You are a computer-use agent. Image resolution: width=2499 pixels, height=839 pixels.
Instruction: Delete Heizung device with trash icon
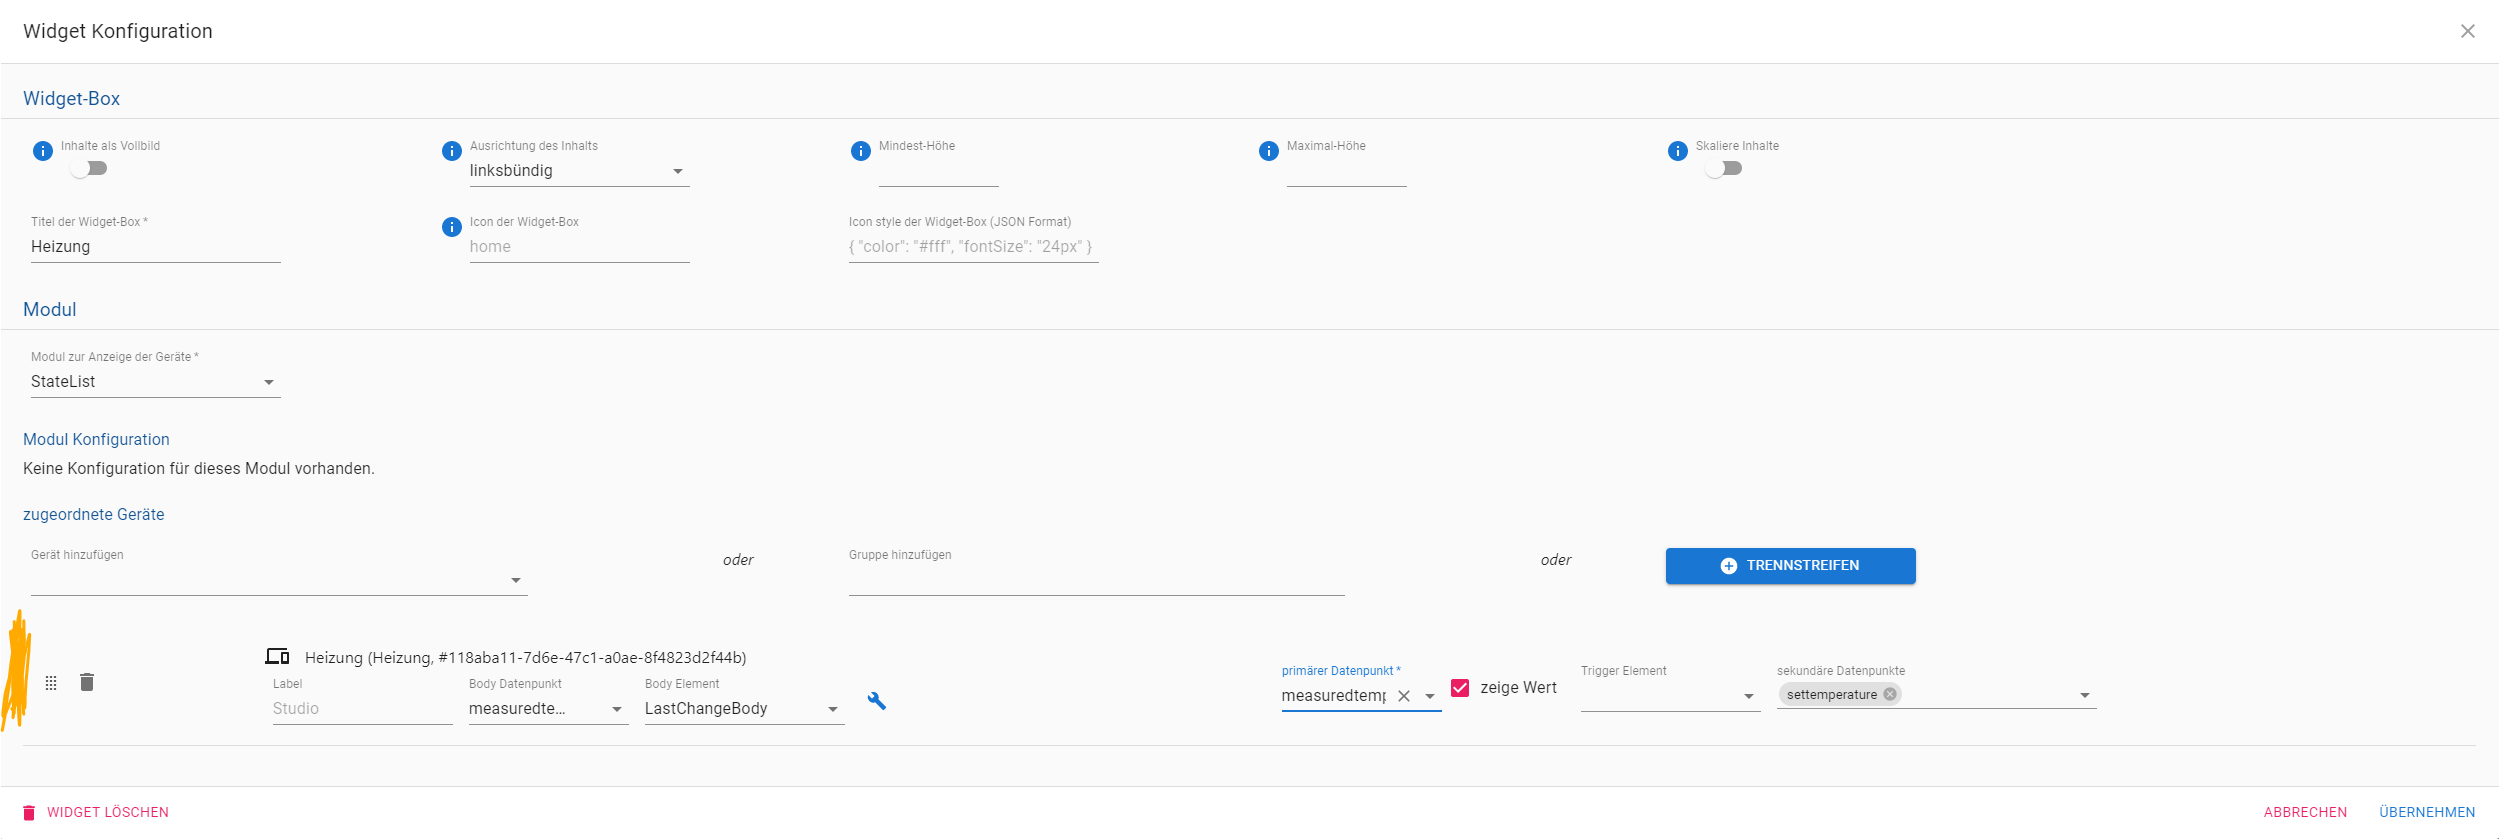coord(87,682)
